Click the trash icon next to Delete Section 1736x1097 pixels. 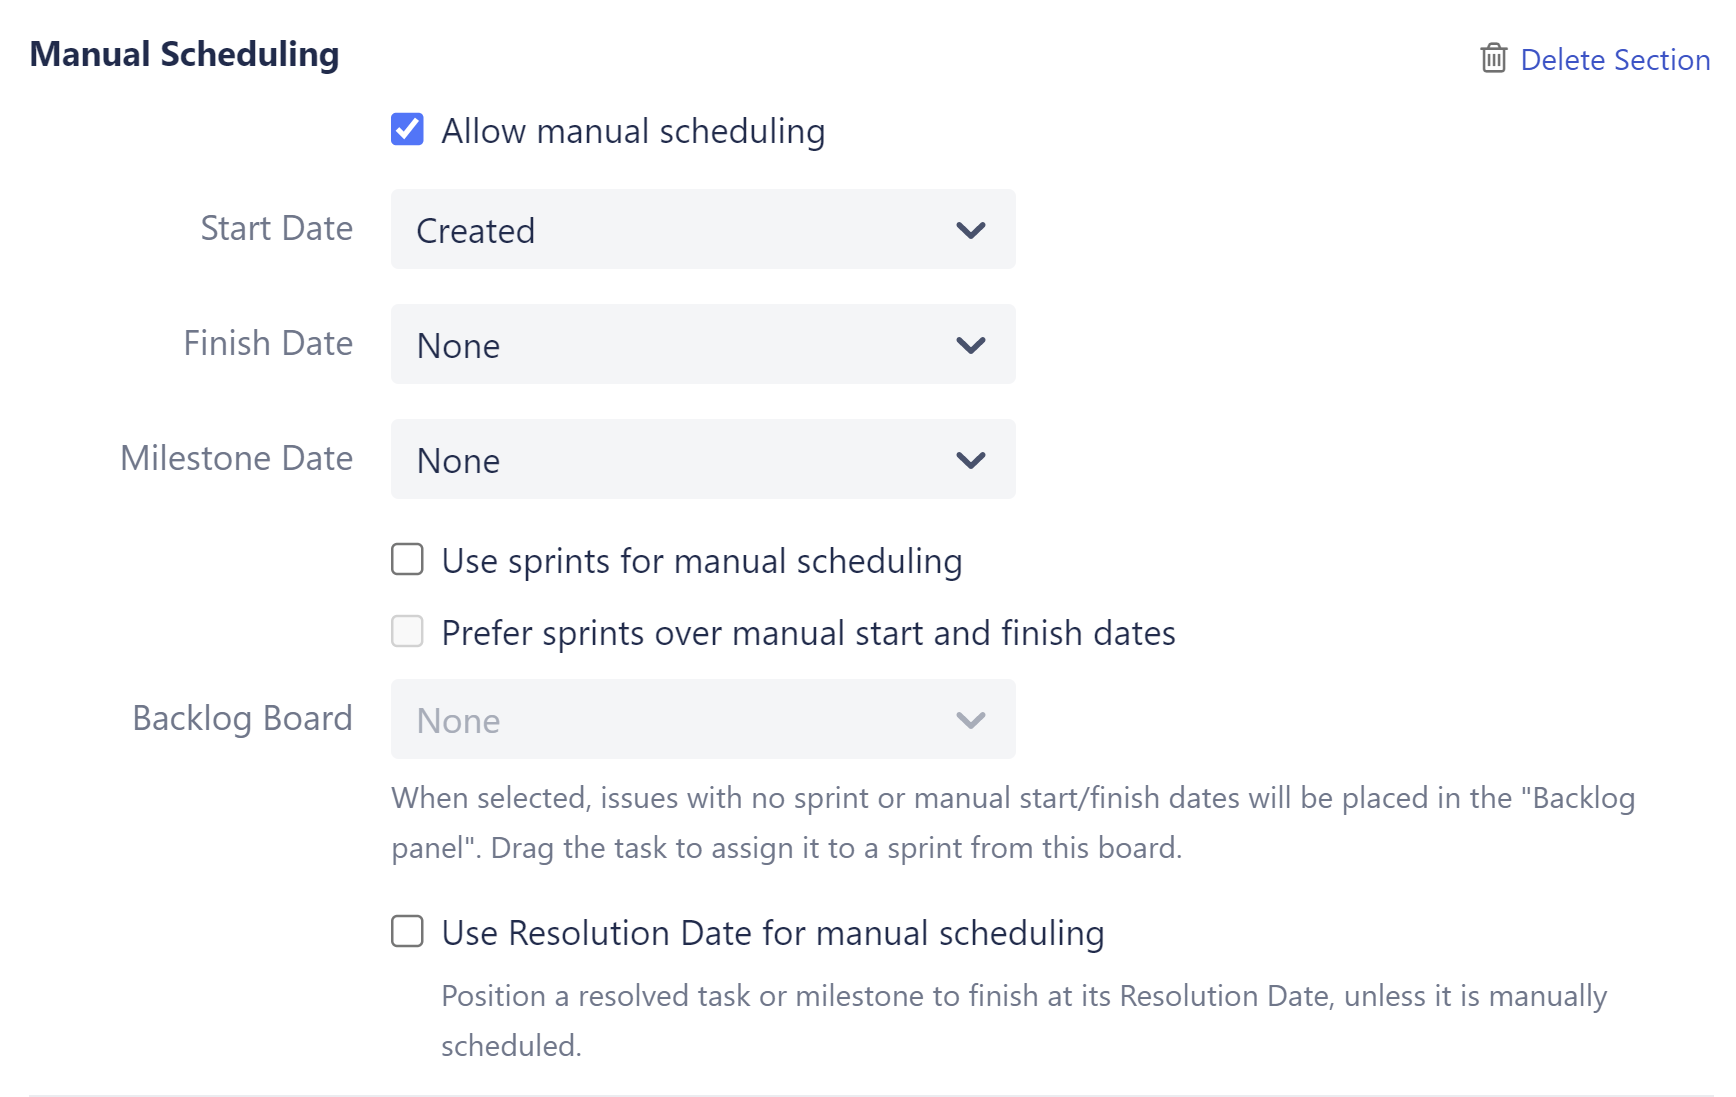pos(1493,59)
